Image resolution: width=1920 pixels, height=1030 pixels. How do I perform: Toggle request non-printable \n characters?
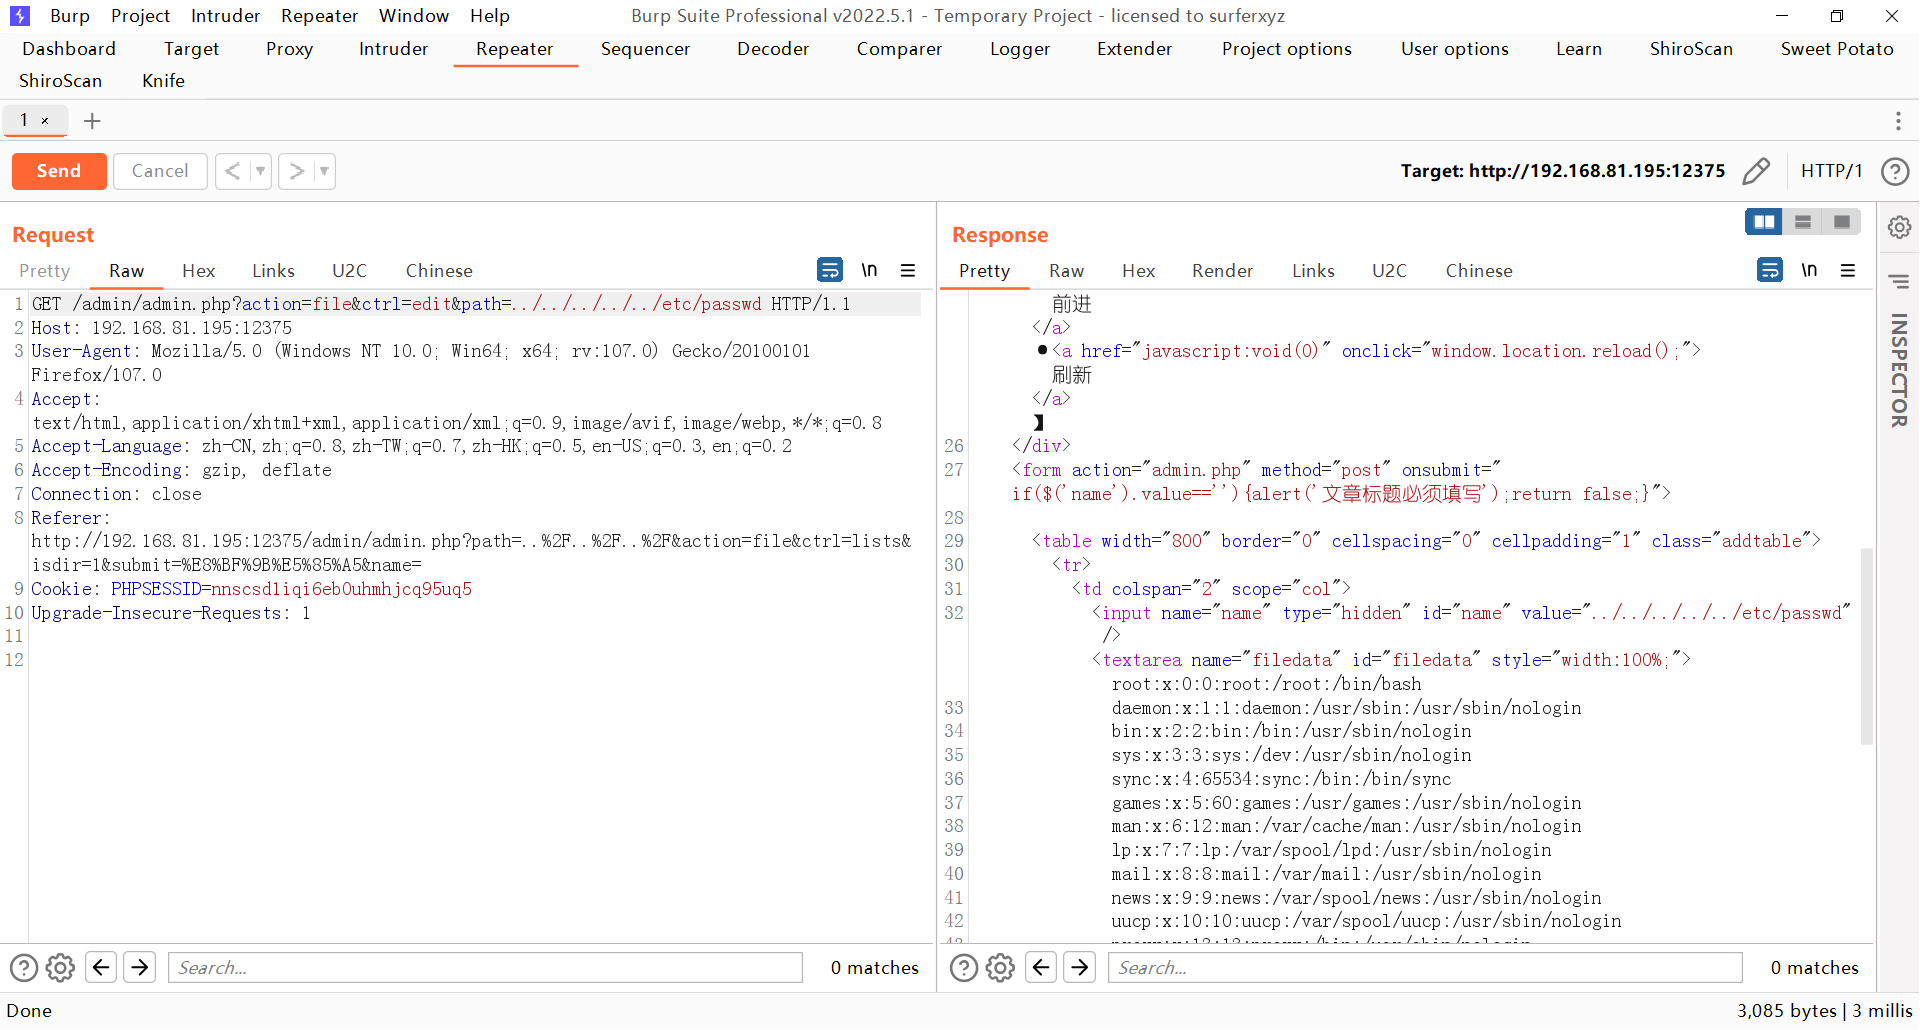tap(869, 270)
